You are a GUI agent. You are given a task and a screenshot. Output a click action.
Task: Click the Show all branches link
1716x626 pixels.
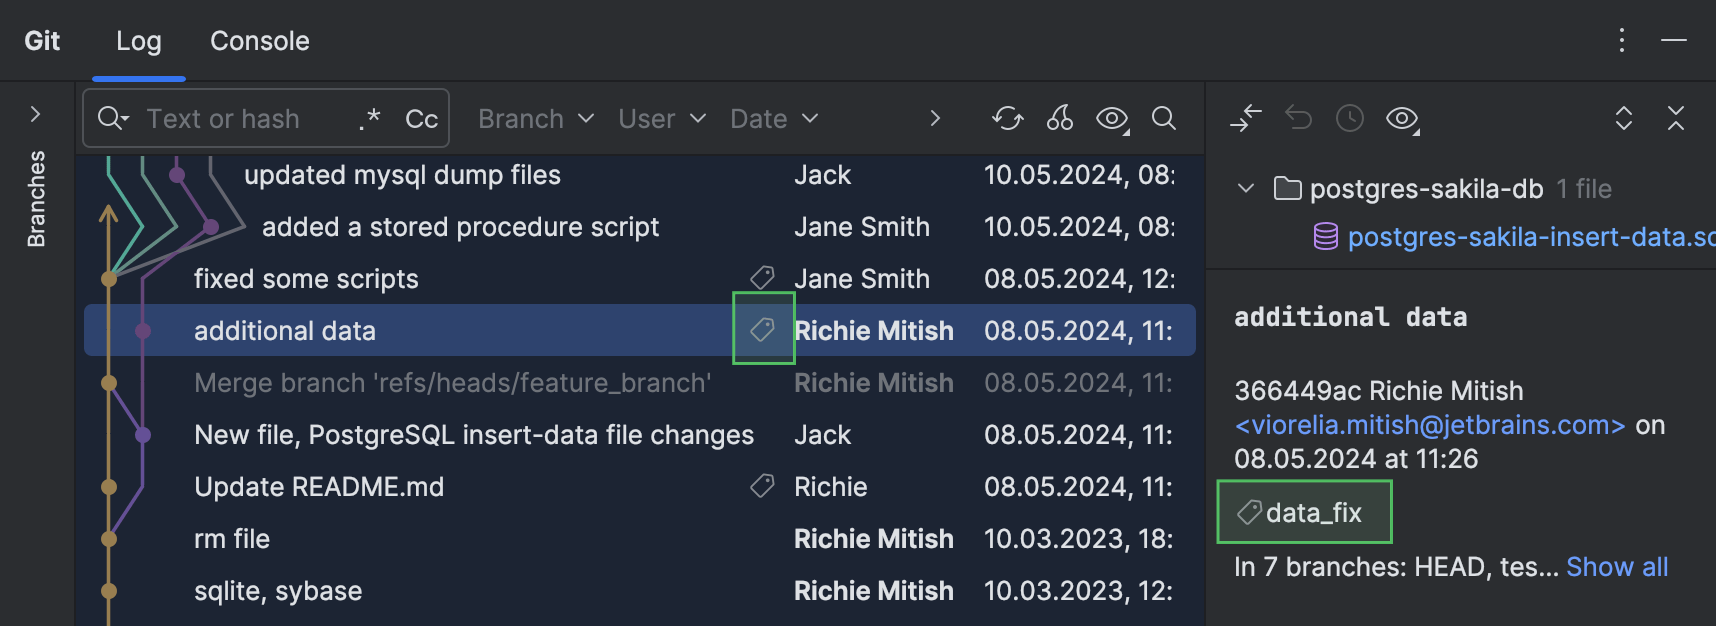1617,567
